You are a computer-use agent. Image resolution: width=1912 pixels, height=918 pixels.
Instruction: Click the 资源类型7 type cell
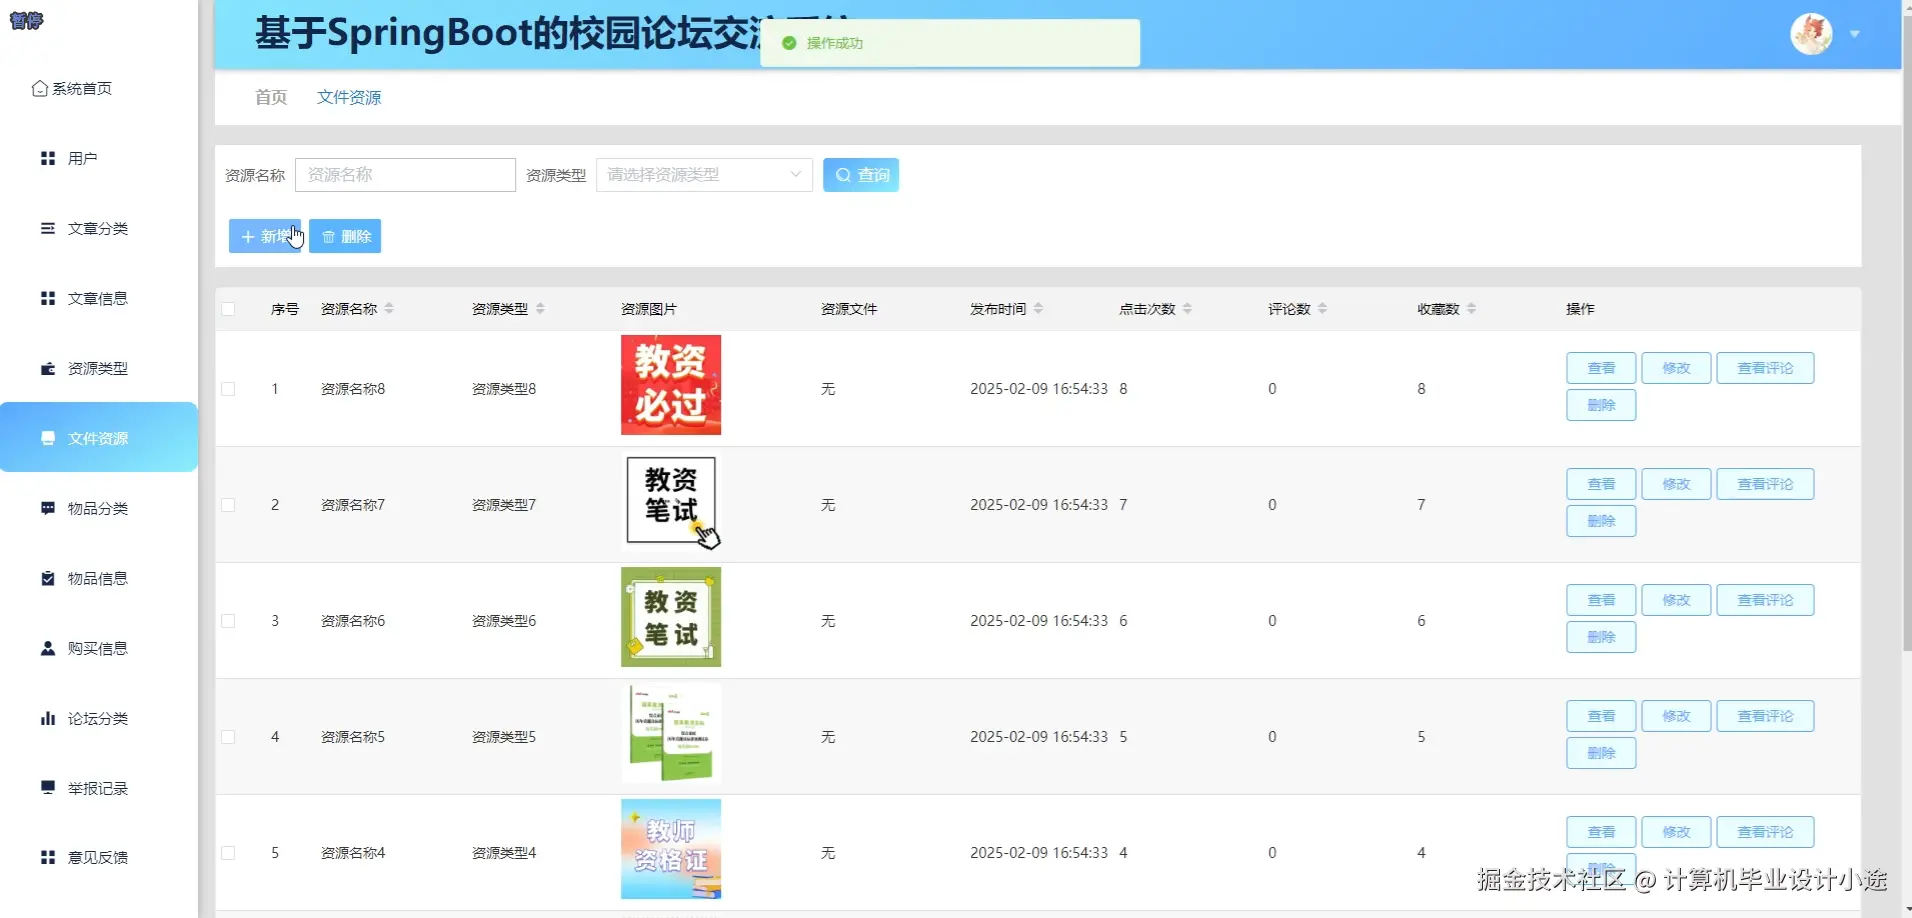pyautogui.click(x=504, y=505)
